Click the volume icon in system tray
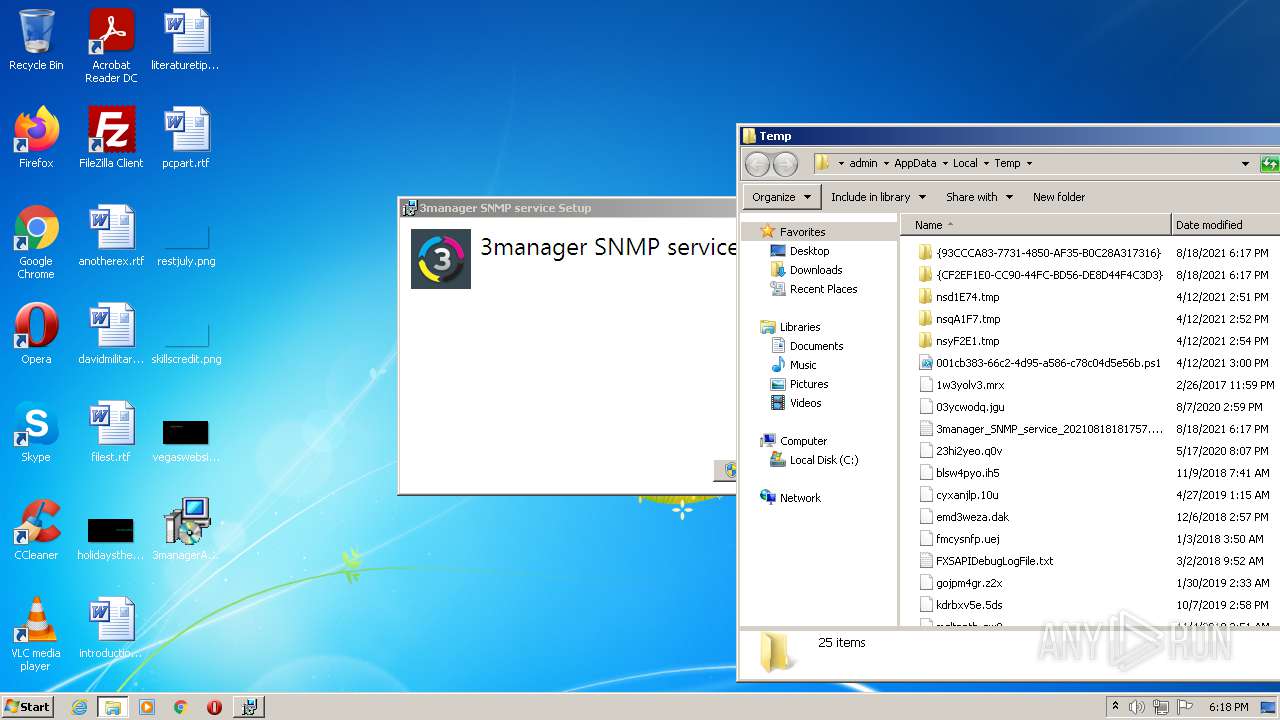 [x=1136, y=707]
